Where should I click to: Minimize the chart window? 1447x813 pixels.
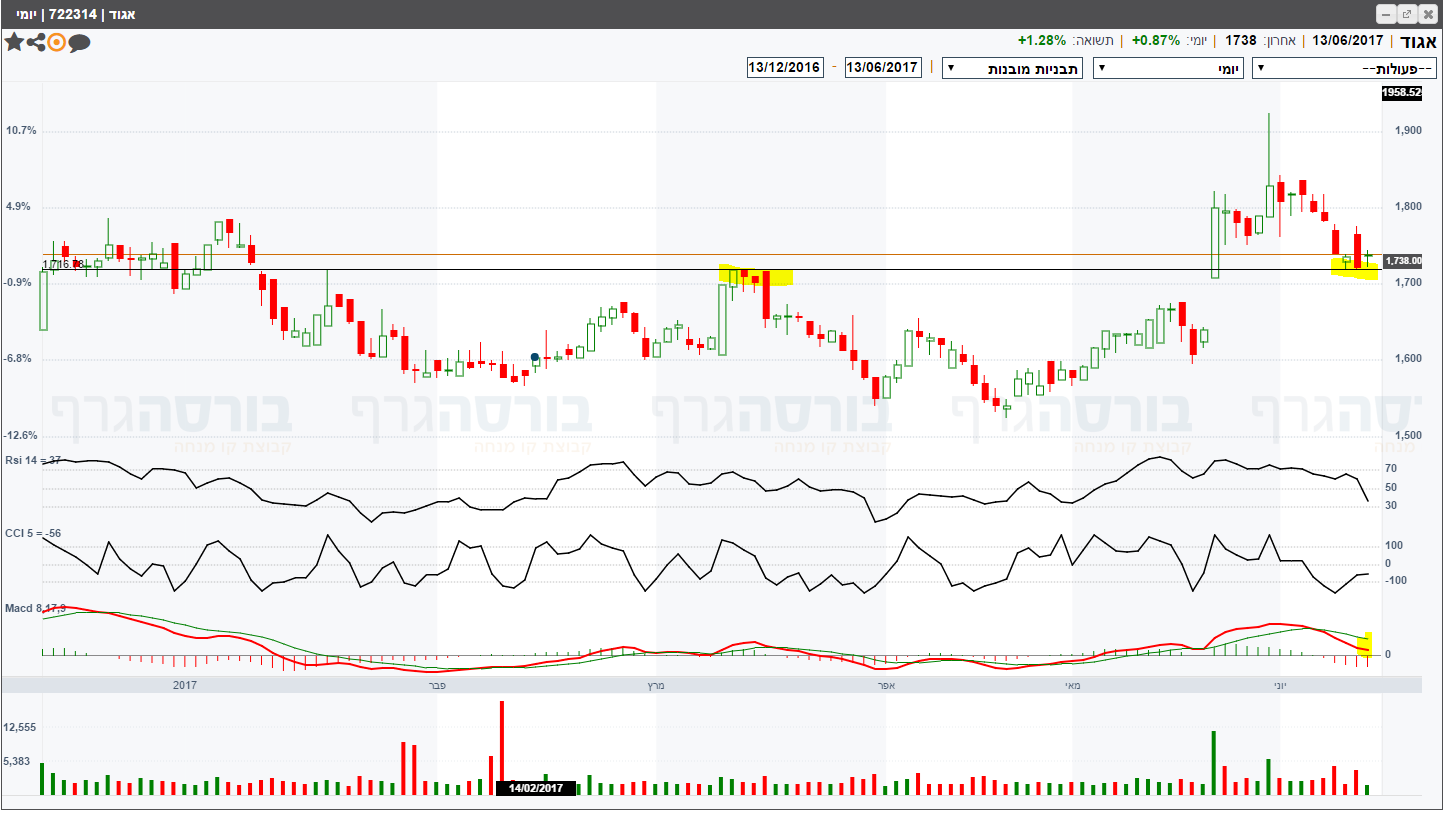(x=1386, y=14)
